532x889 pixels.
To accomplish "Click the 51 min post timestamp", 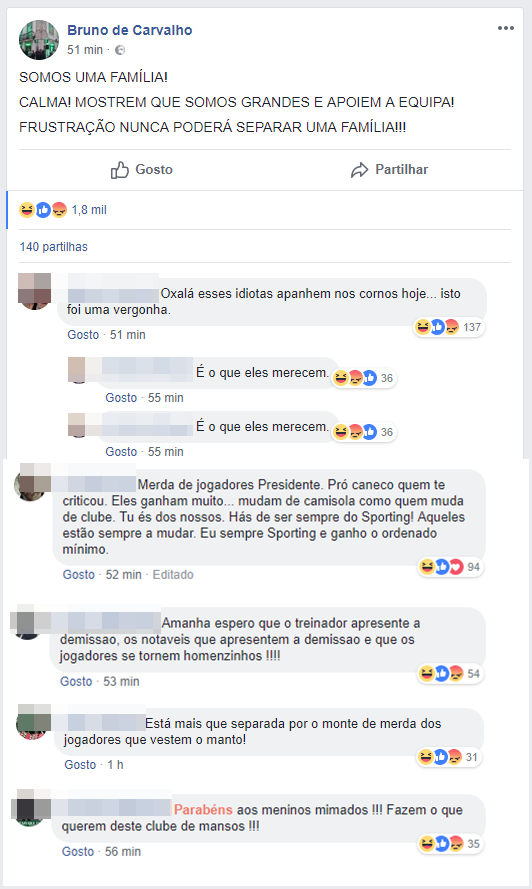I will (85, 50).
